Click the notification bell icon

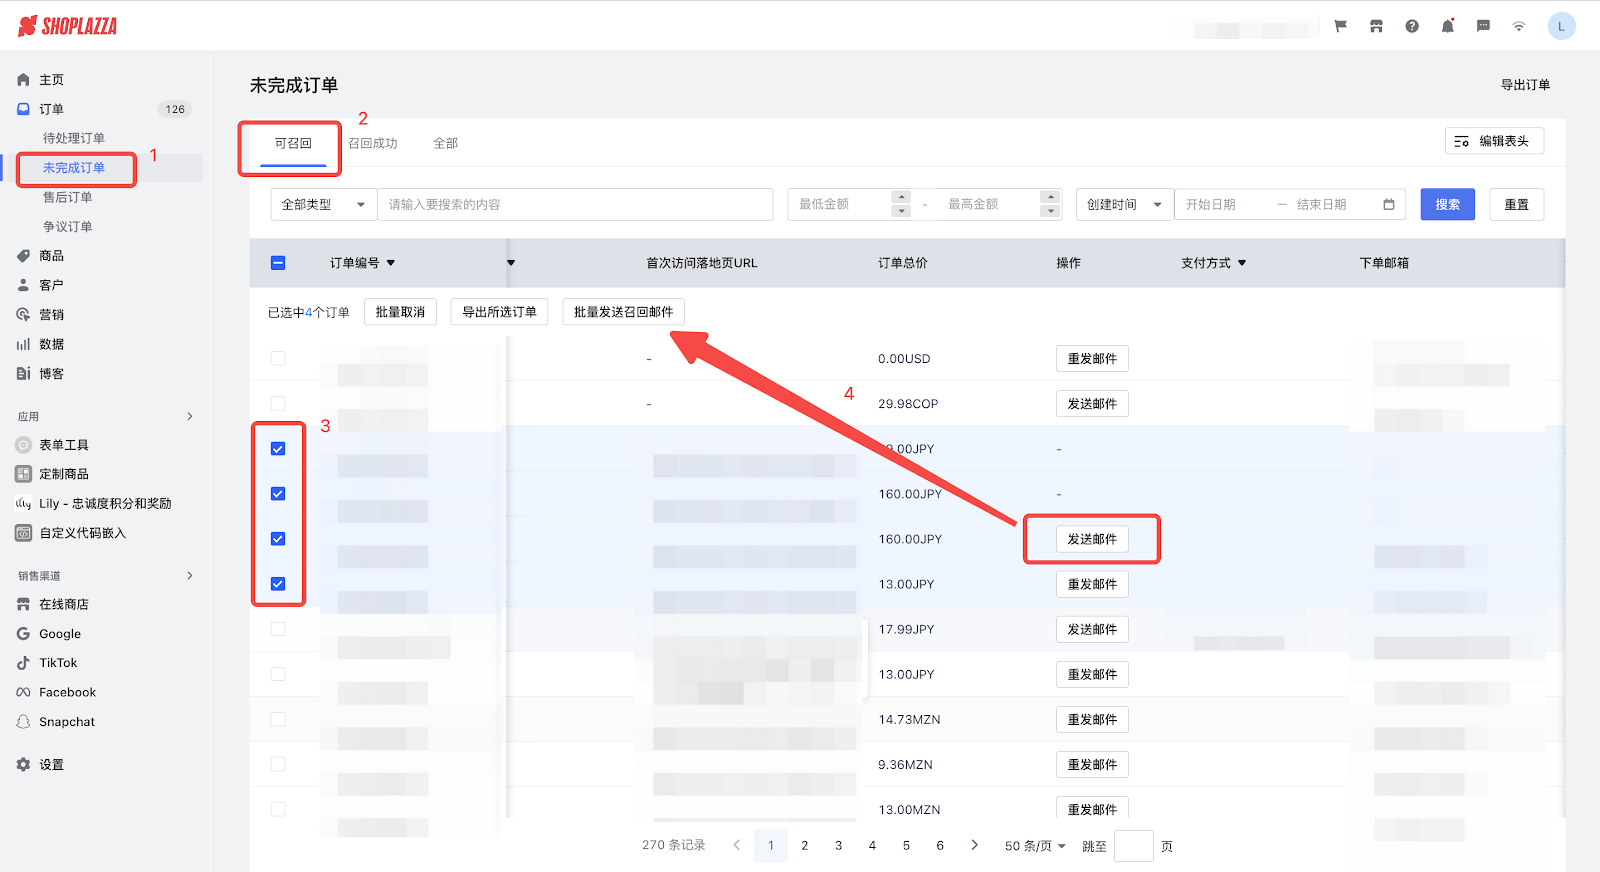(1447, 26)
